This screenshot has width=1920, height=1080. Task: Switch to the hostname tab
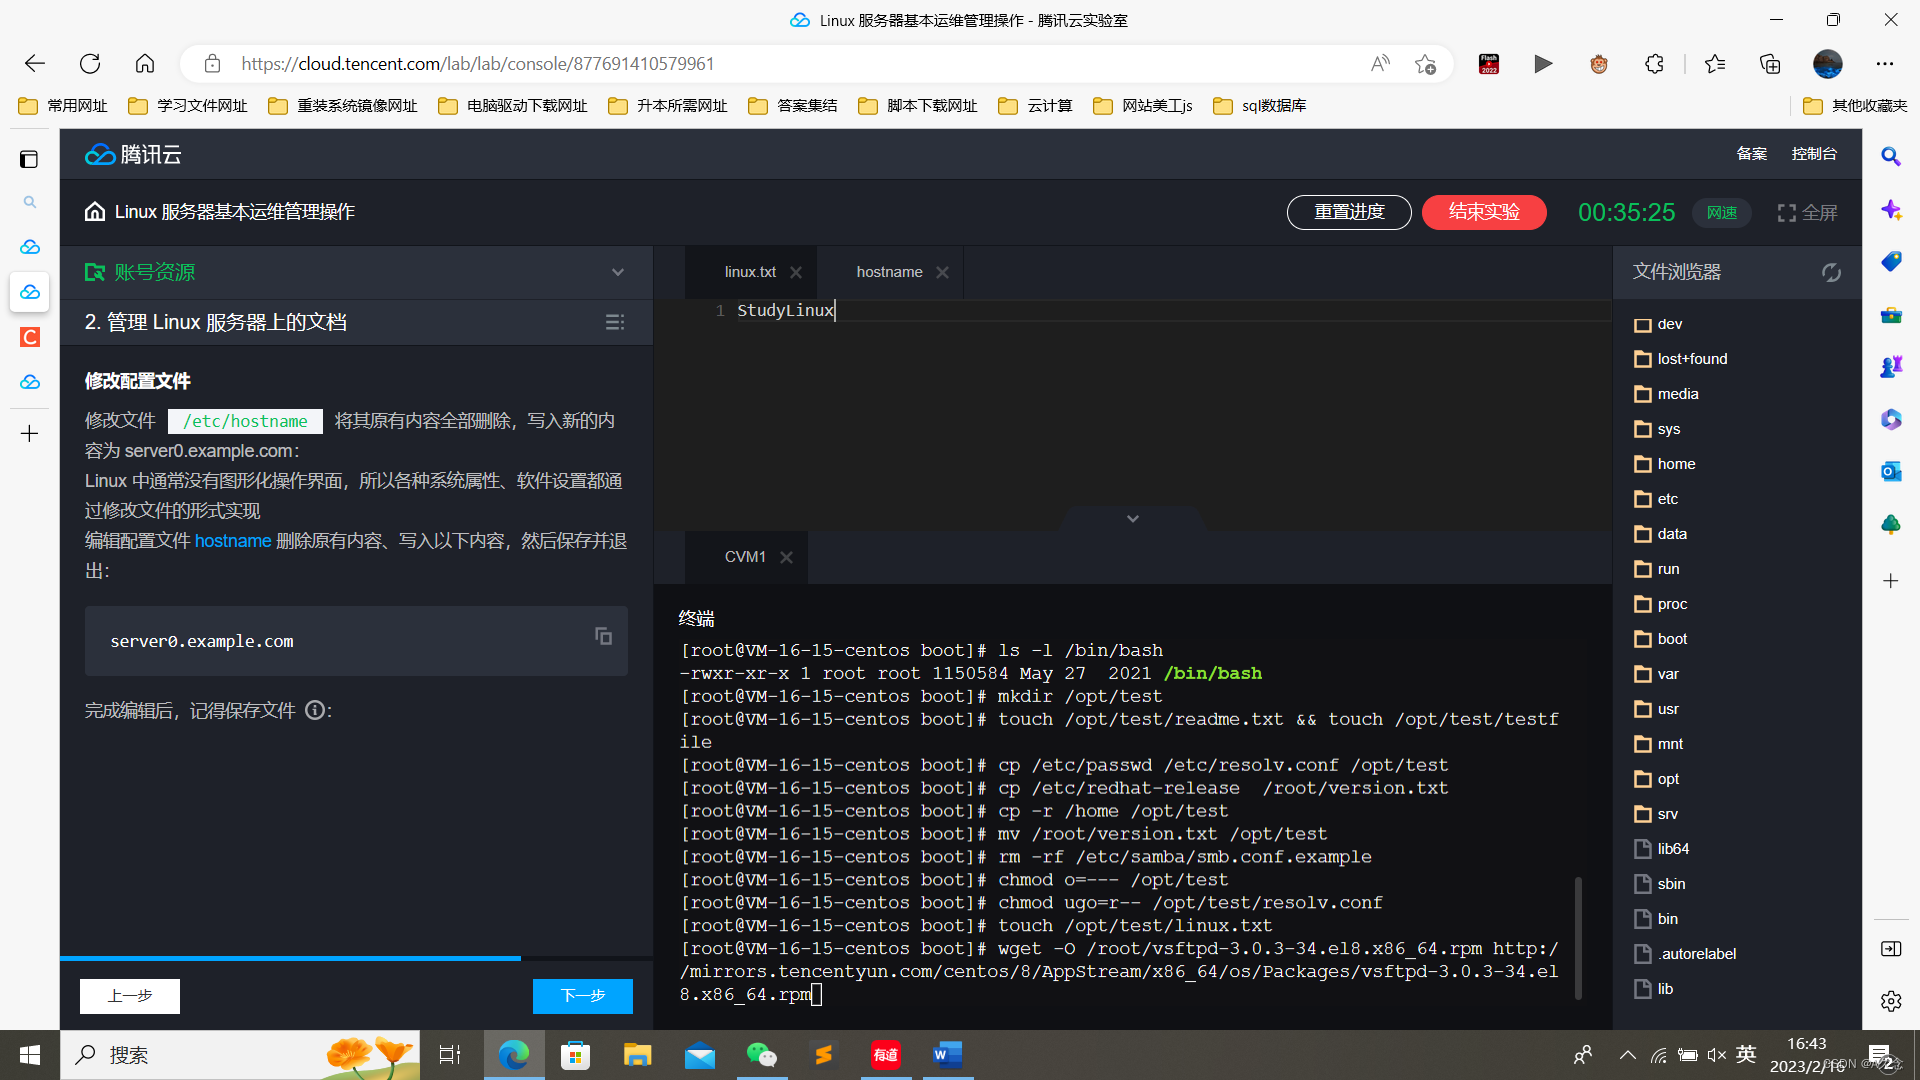(x=889, y=272)
